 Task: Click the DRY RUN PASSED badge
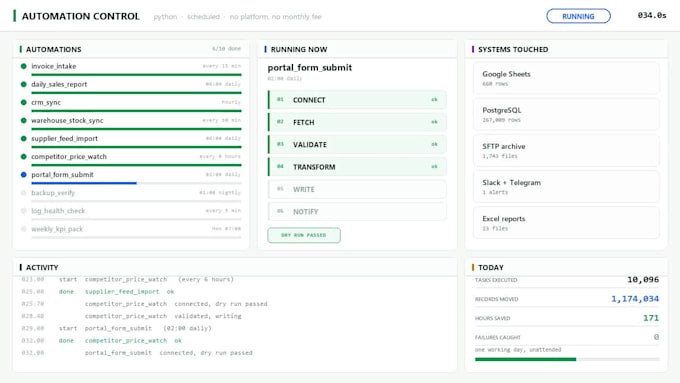point(304,235)
